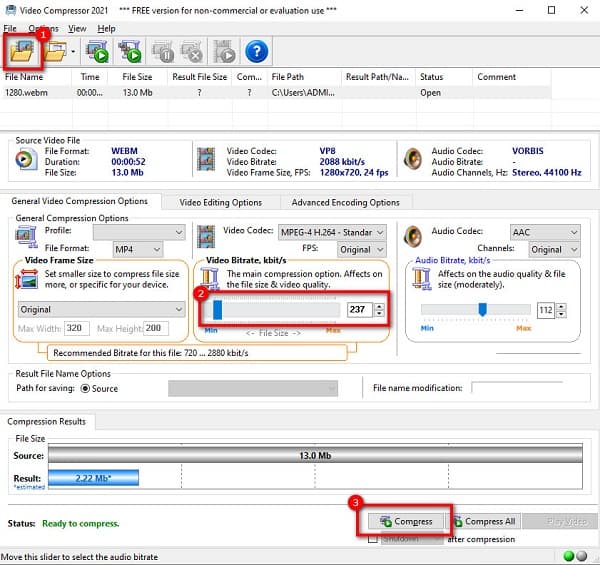Open the Compression Results tab
The width and height of the screenshot is (600, 565).
click(47, 422)
